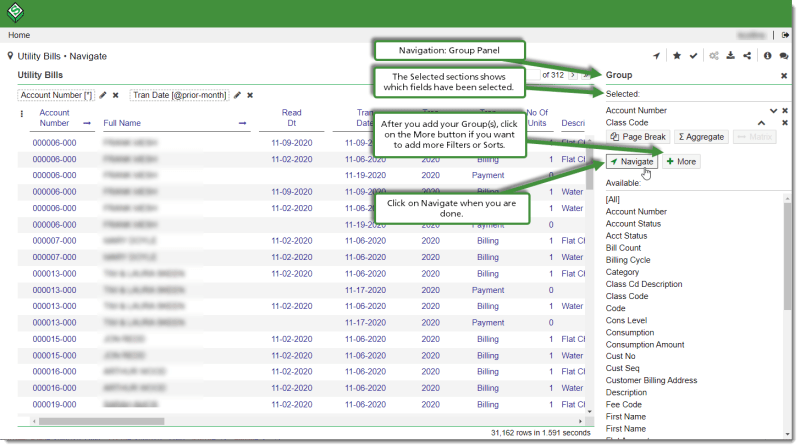Select Class Code in the Available list
The image size is (800, 448).
[x=627, y=296]
